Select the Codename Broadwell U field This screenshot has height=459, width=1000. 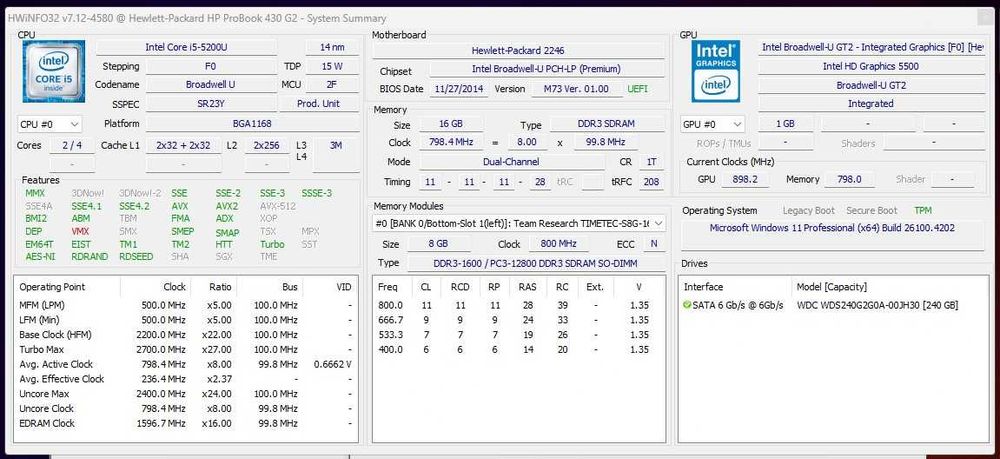pos(211,84)
